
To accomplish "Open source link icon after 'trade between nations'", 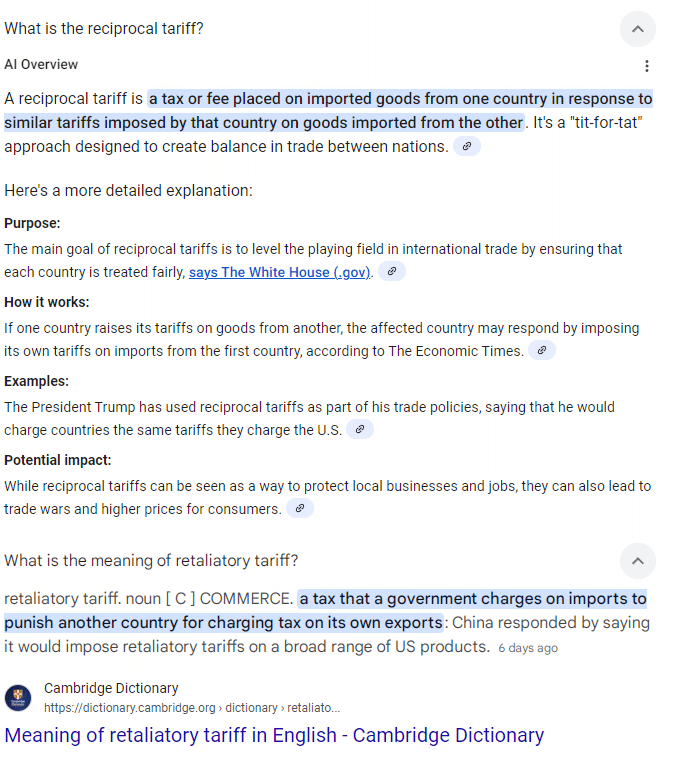I will tap(467, 146).
